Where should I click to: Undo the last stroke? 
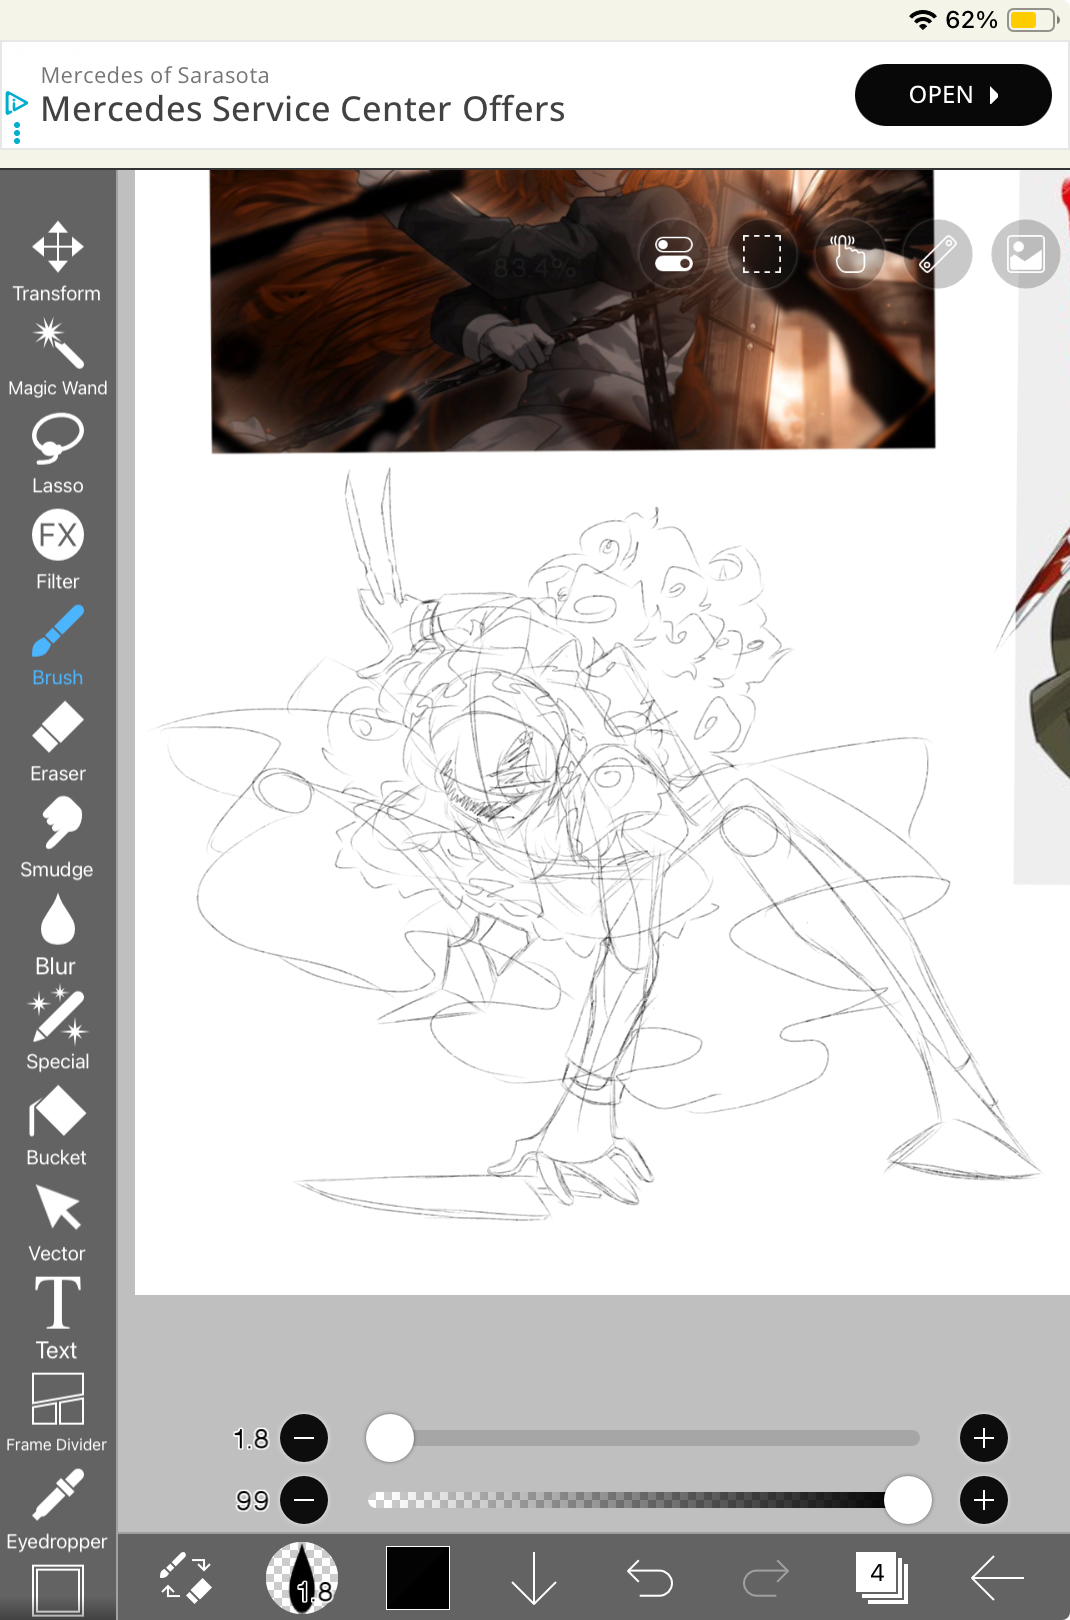tap(650, 1578)
